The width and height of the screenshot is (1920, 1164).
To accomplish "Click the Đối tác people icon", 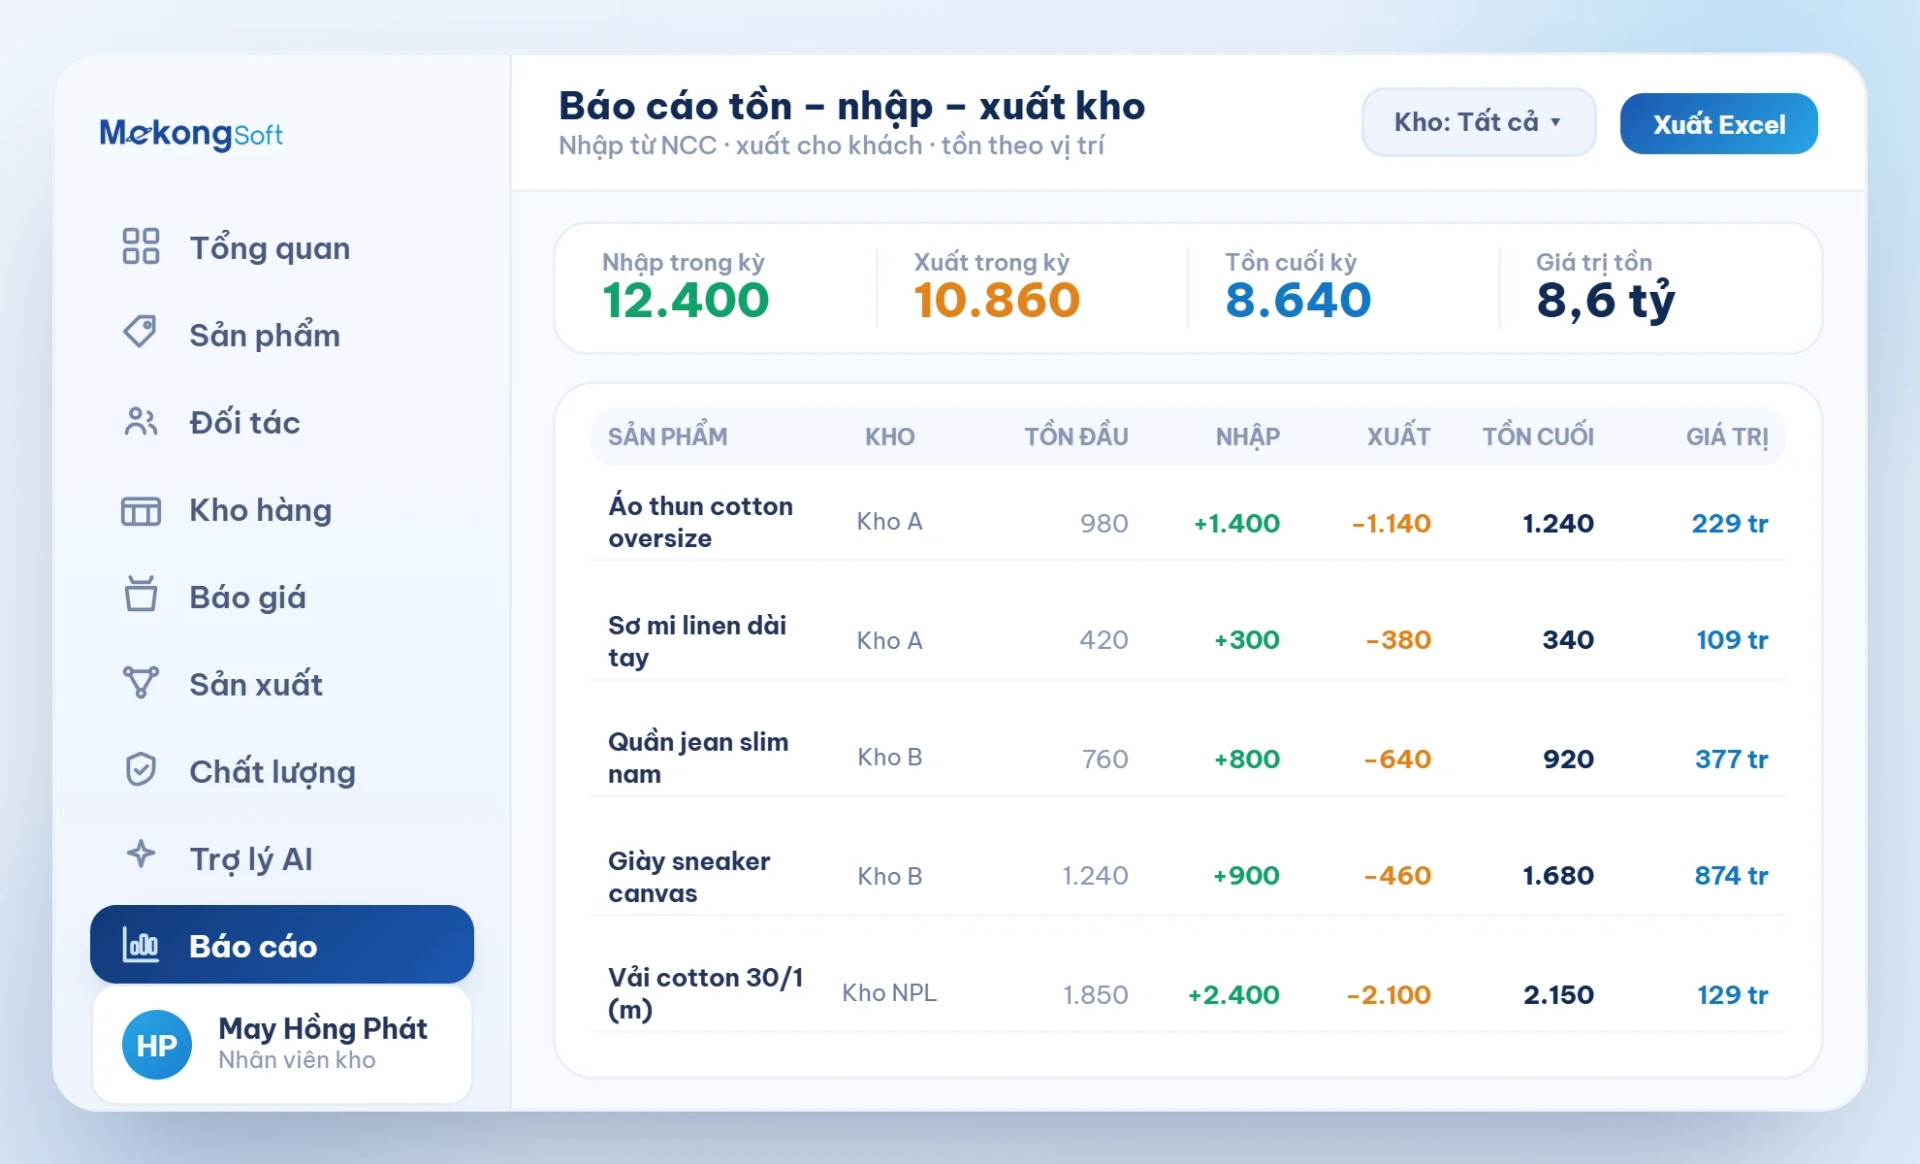I will [140, 421].
